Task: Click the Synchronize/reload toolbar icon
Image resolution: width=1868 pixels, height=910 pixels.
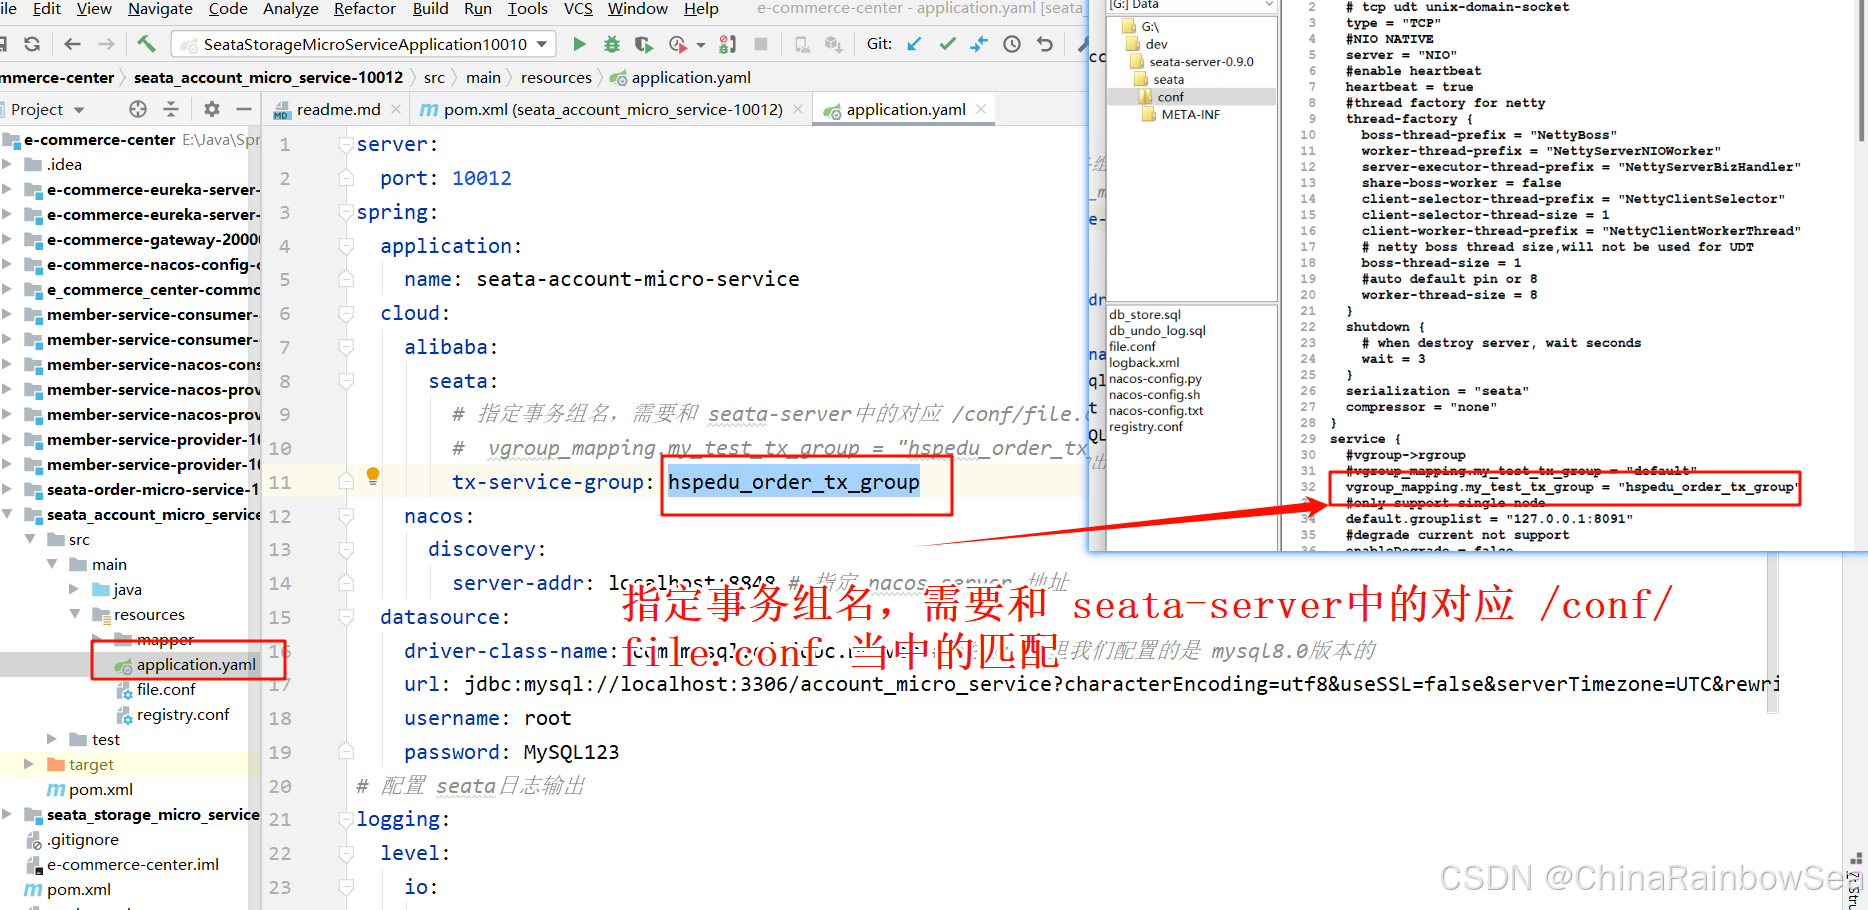Action: click(32, 44)
